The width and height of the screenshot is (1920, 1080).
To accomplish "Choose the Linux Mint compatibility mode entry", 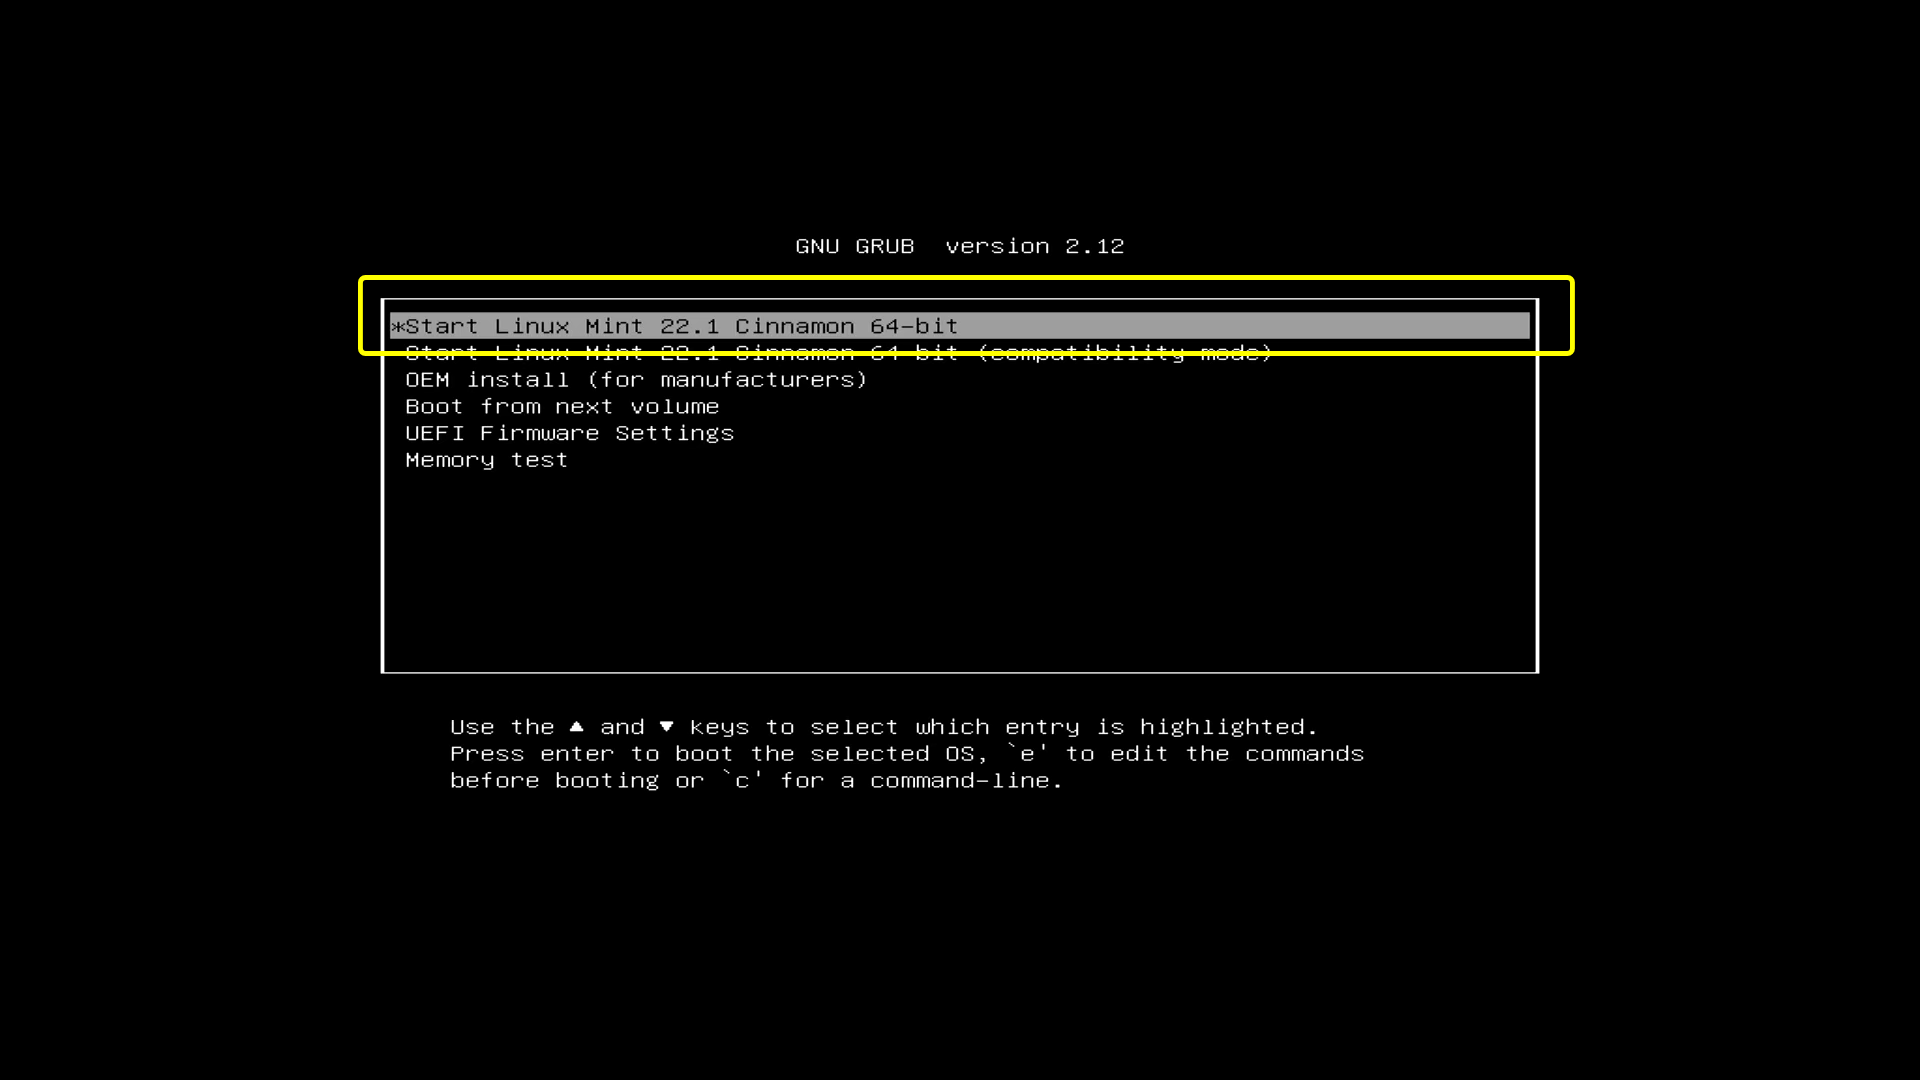I will pyautogui.click(x=838, y=353).
